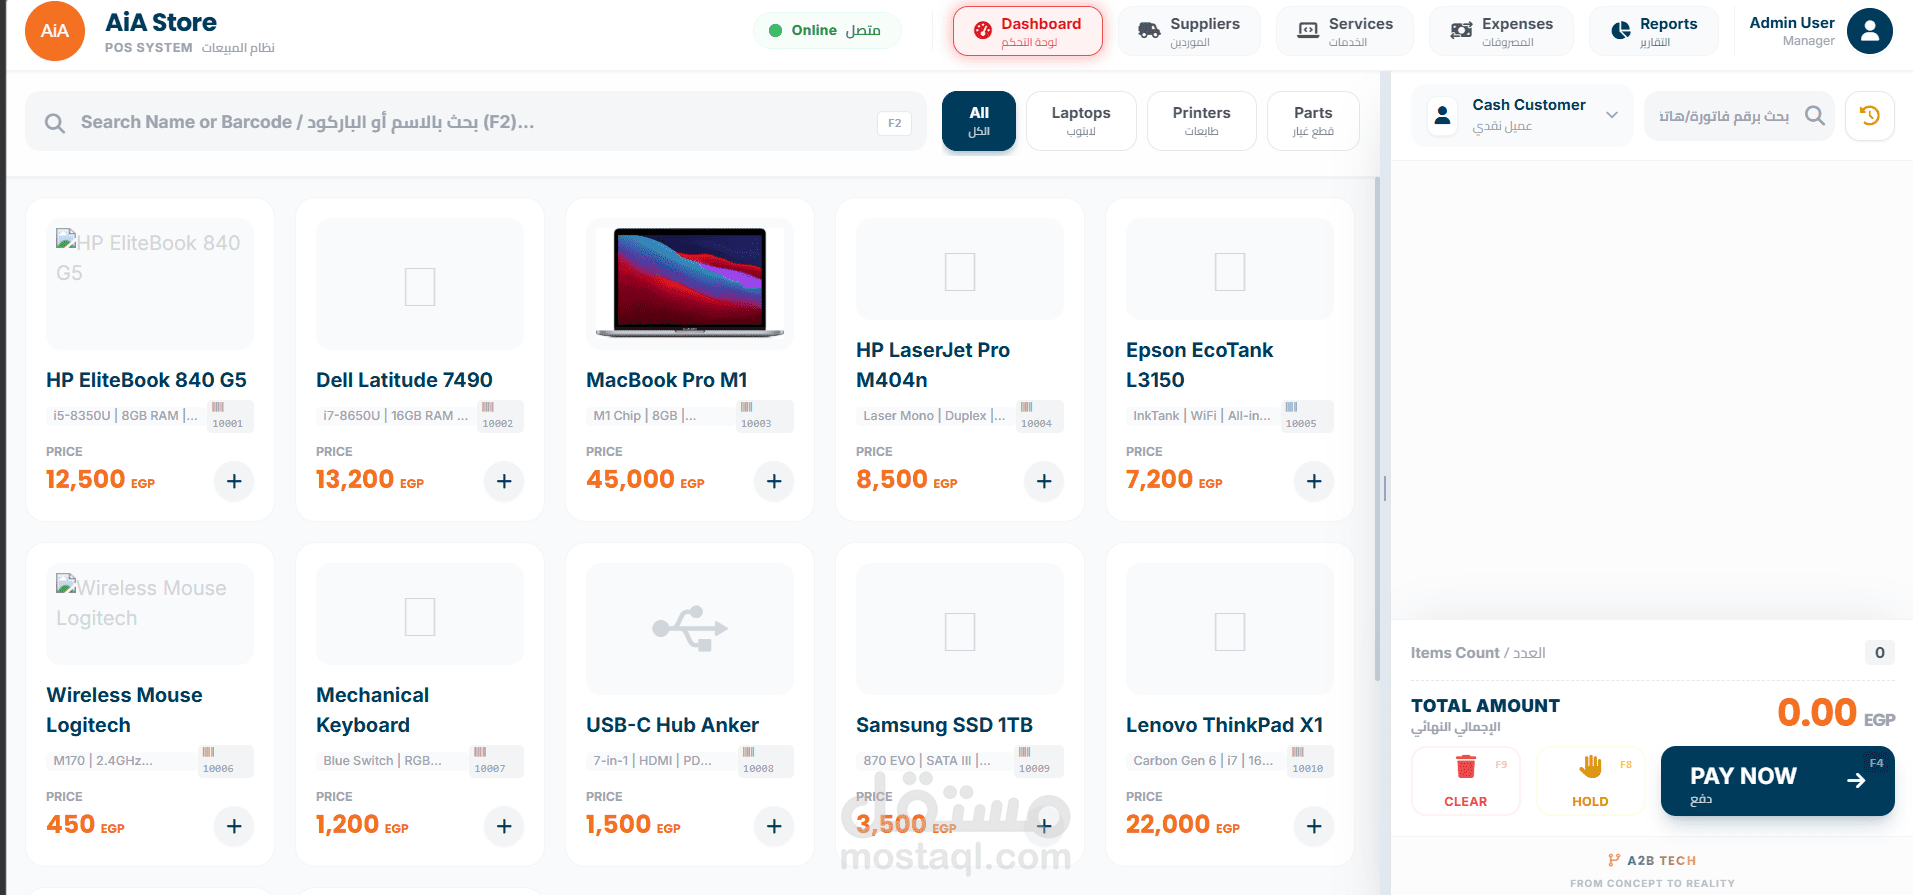Click the "TOTAL AMOUNT" label
This screenshot has height=895, width=1913.
[1485, 705]
